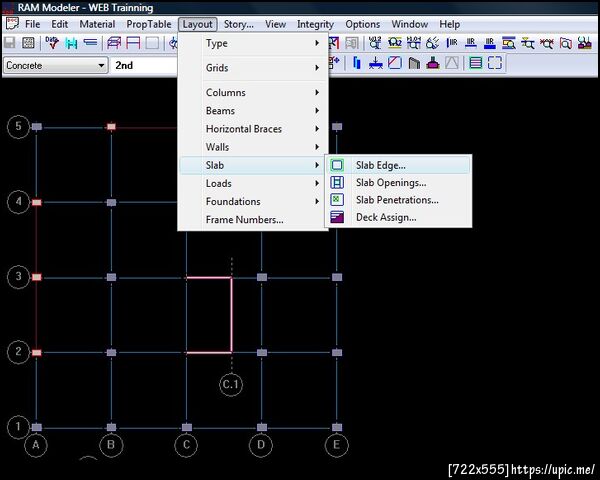
Task: Click the magnifier between blue bars icon
Action: (509, 43)
